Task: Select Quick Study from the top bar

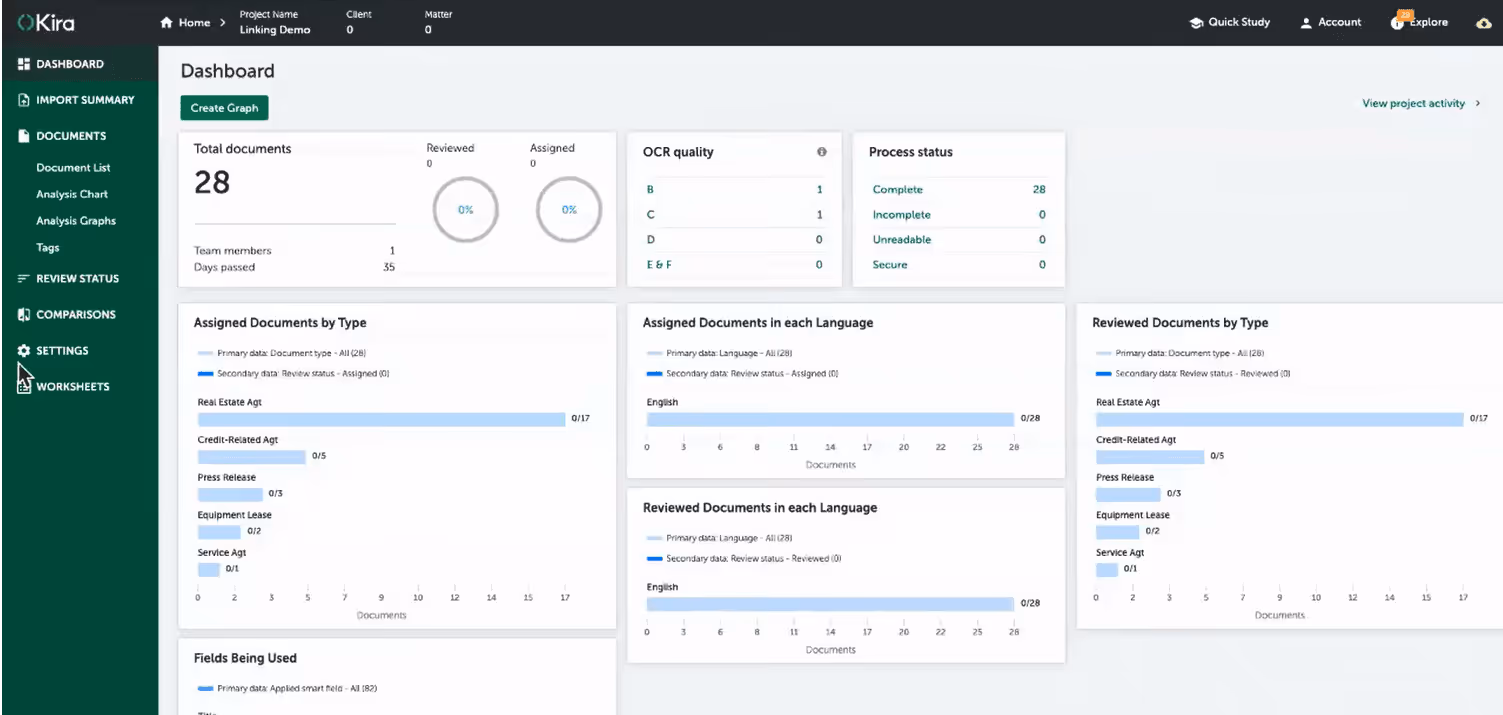Action: [1229, 21]
